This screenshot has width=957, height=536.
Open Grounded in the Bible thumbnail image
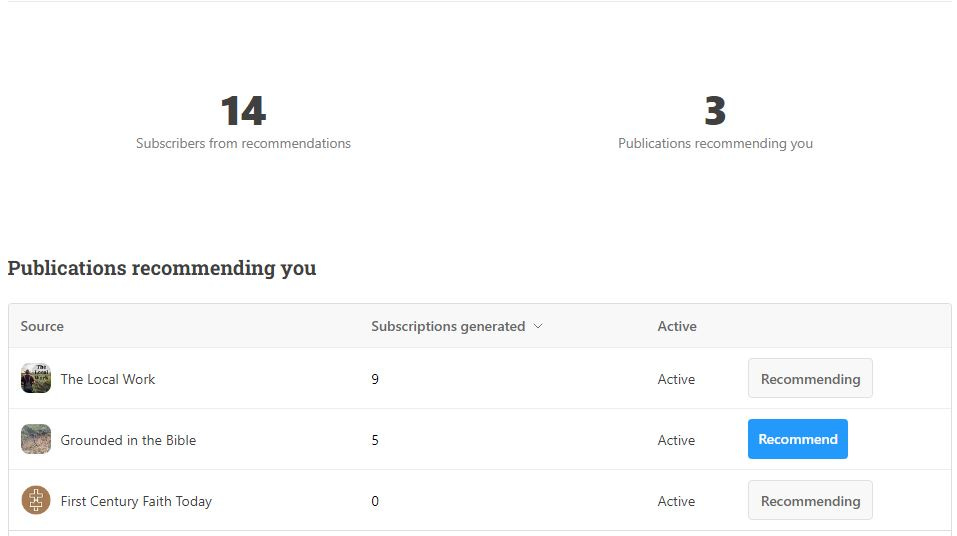(x=36, y=440)
